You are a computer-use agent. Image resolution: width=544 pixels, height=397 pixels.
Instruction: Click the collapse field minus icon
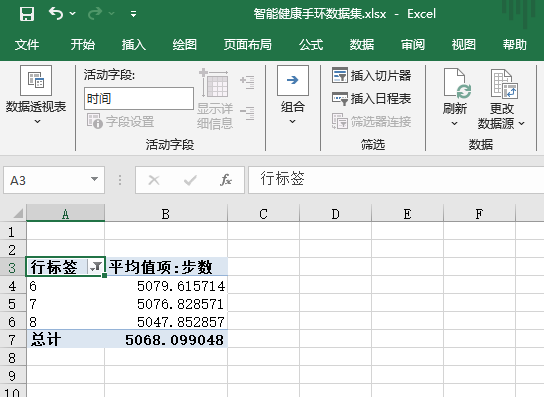pos(247,113)
